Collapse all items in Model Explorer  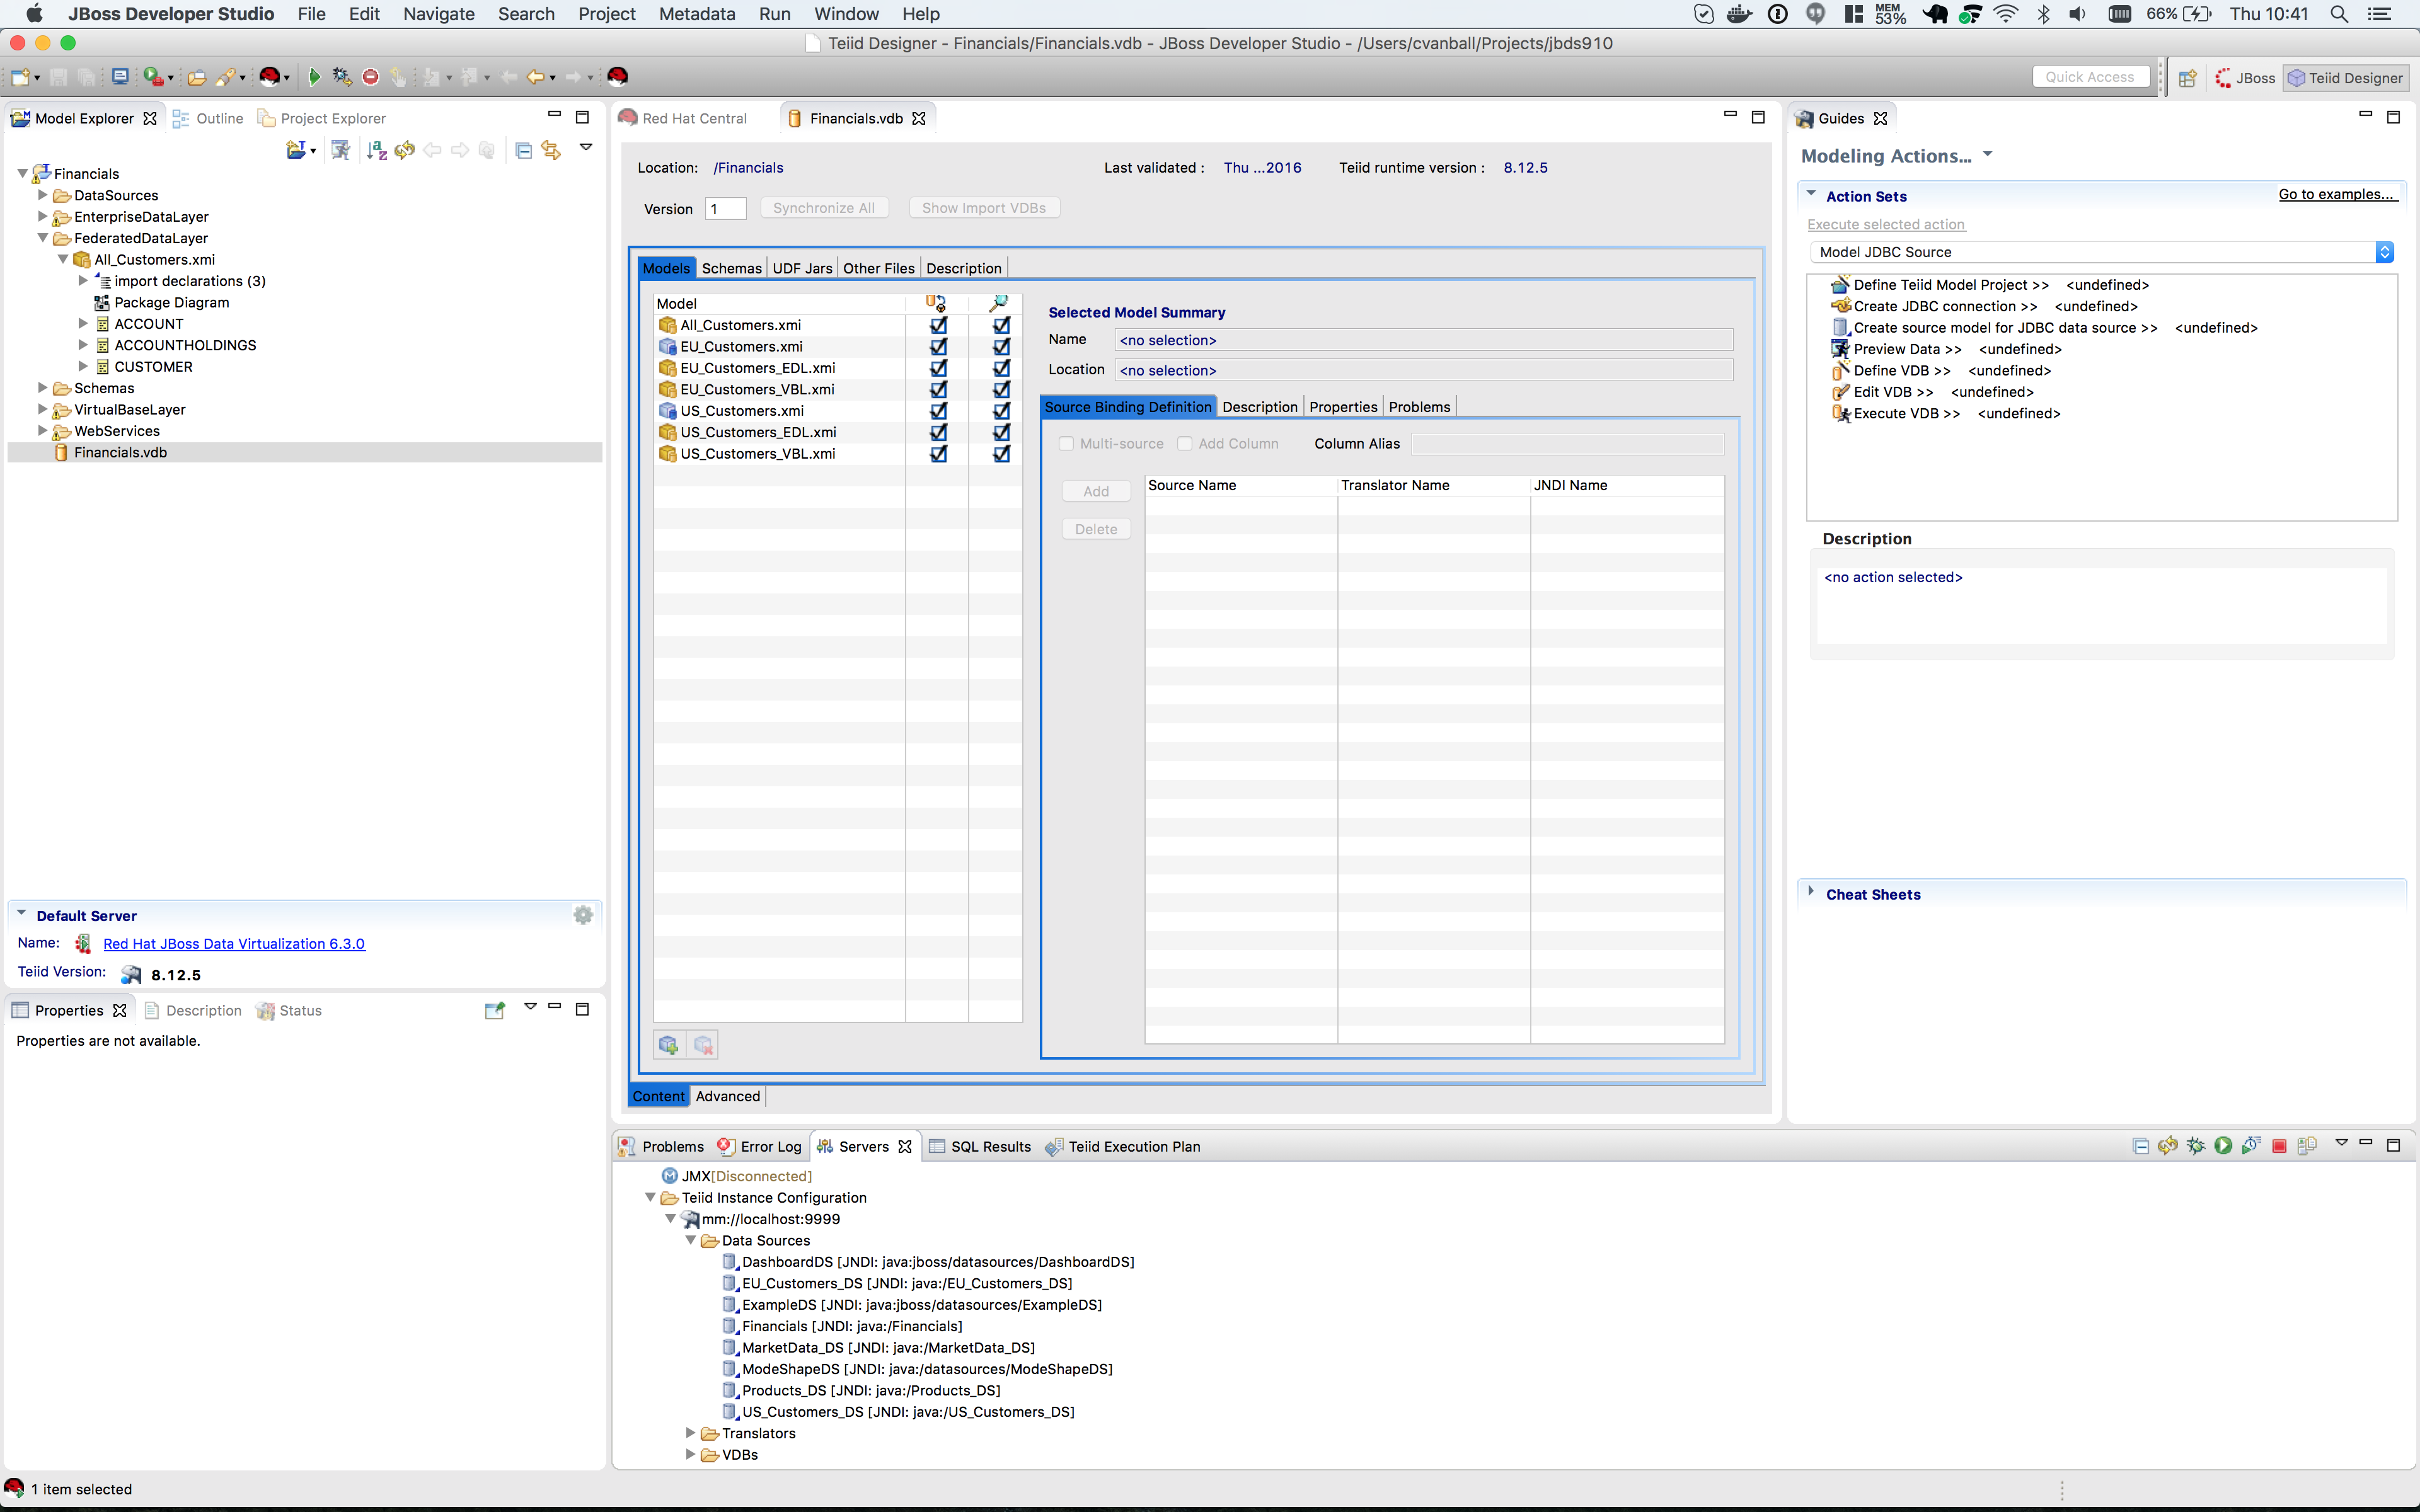(x=523, y=150)
